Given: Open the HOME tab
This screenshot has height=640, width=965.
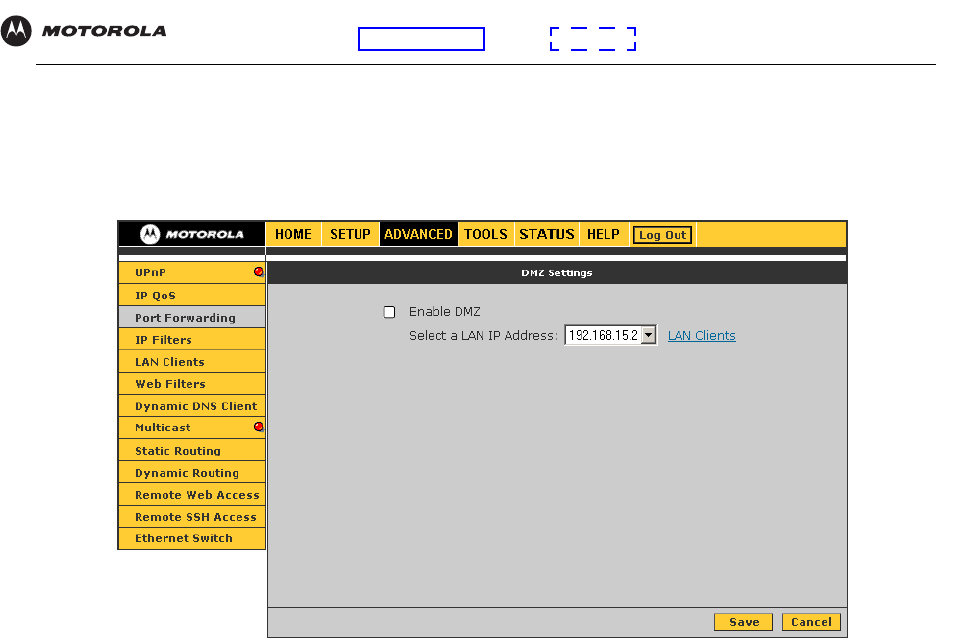Looking at the screenshot, I should coord(294,234).
